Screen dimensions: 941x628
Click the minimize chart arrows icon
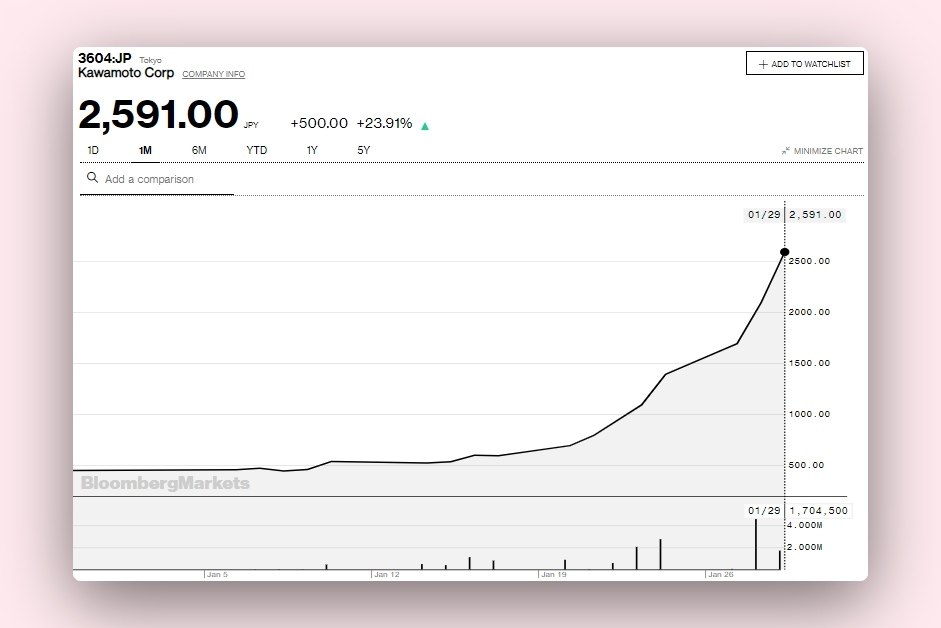pyautogui.click(x=786, y=151)
